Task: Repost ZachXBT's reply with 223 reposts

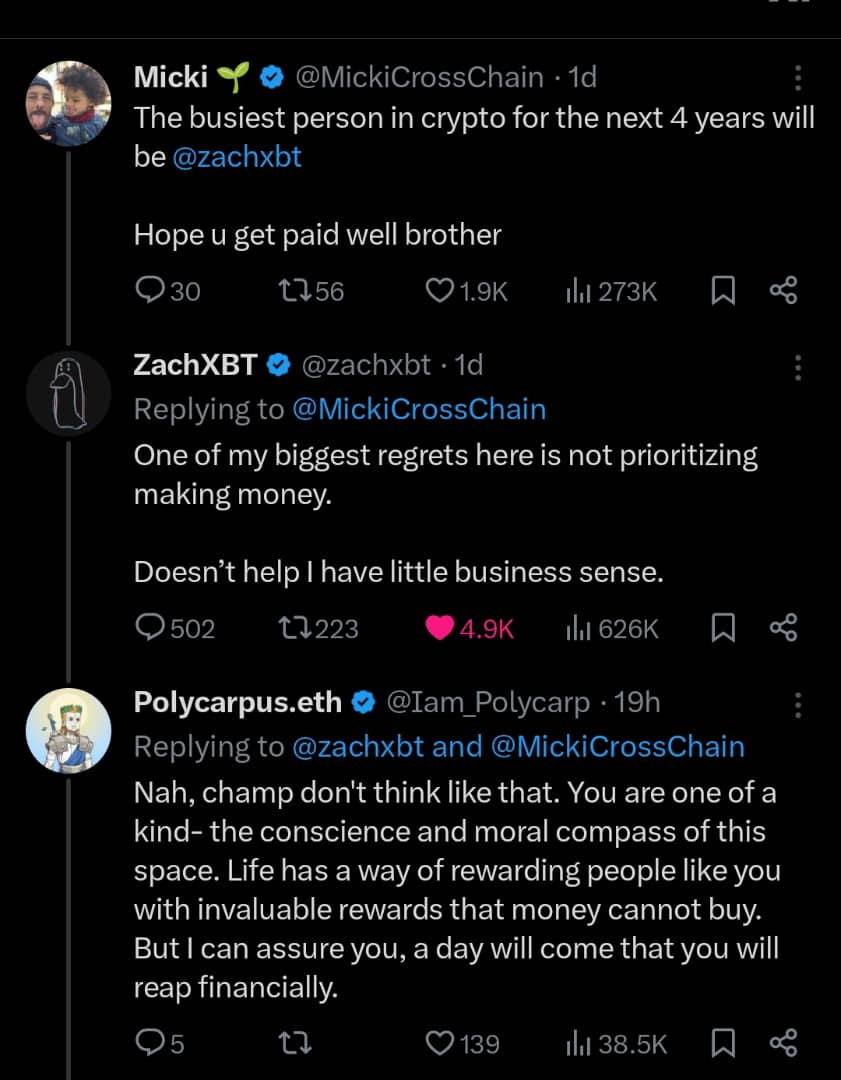Action: click(295, 628)
